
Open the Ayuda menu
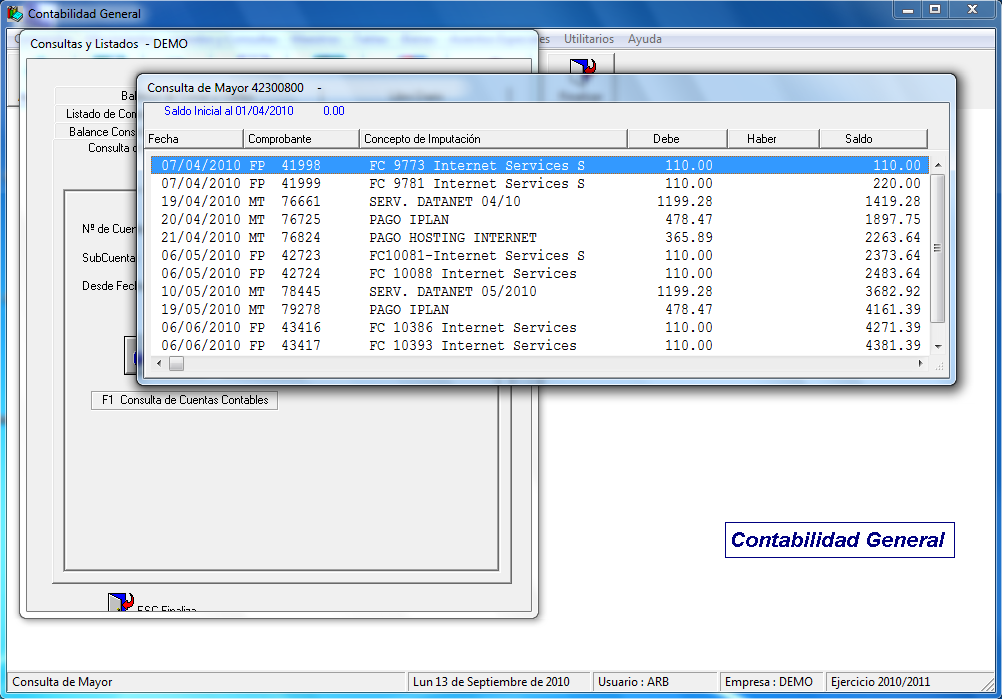tap(645, 39)
